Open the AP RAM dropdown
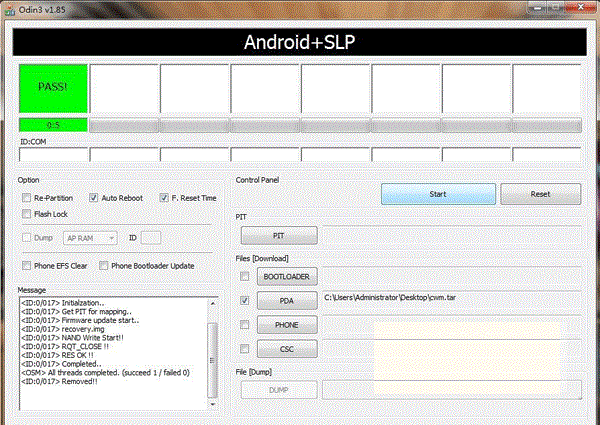This screenshot has height=425, width=600. pos(90,238)
